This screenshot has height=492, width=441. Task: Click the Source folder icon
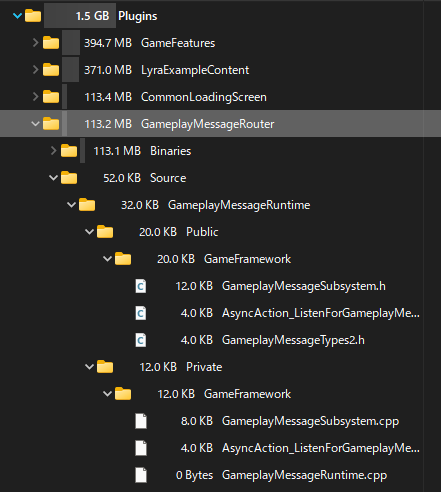point(69,178)
